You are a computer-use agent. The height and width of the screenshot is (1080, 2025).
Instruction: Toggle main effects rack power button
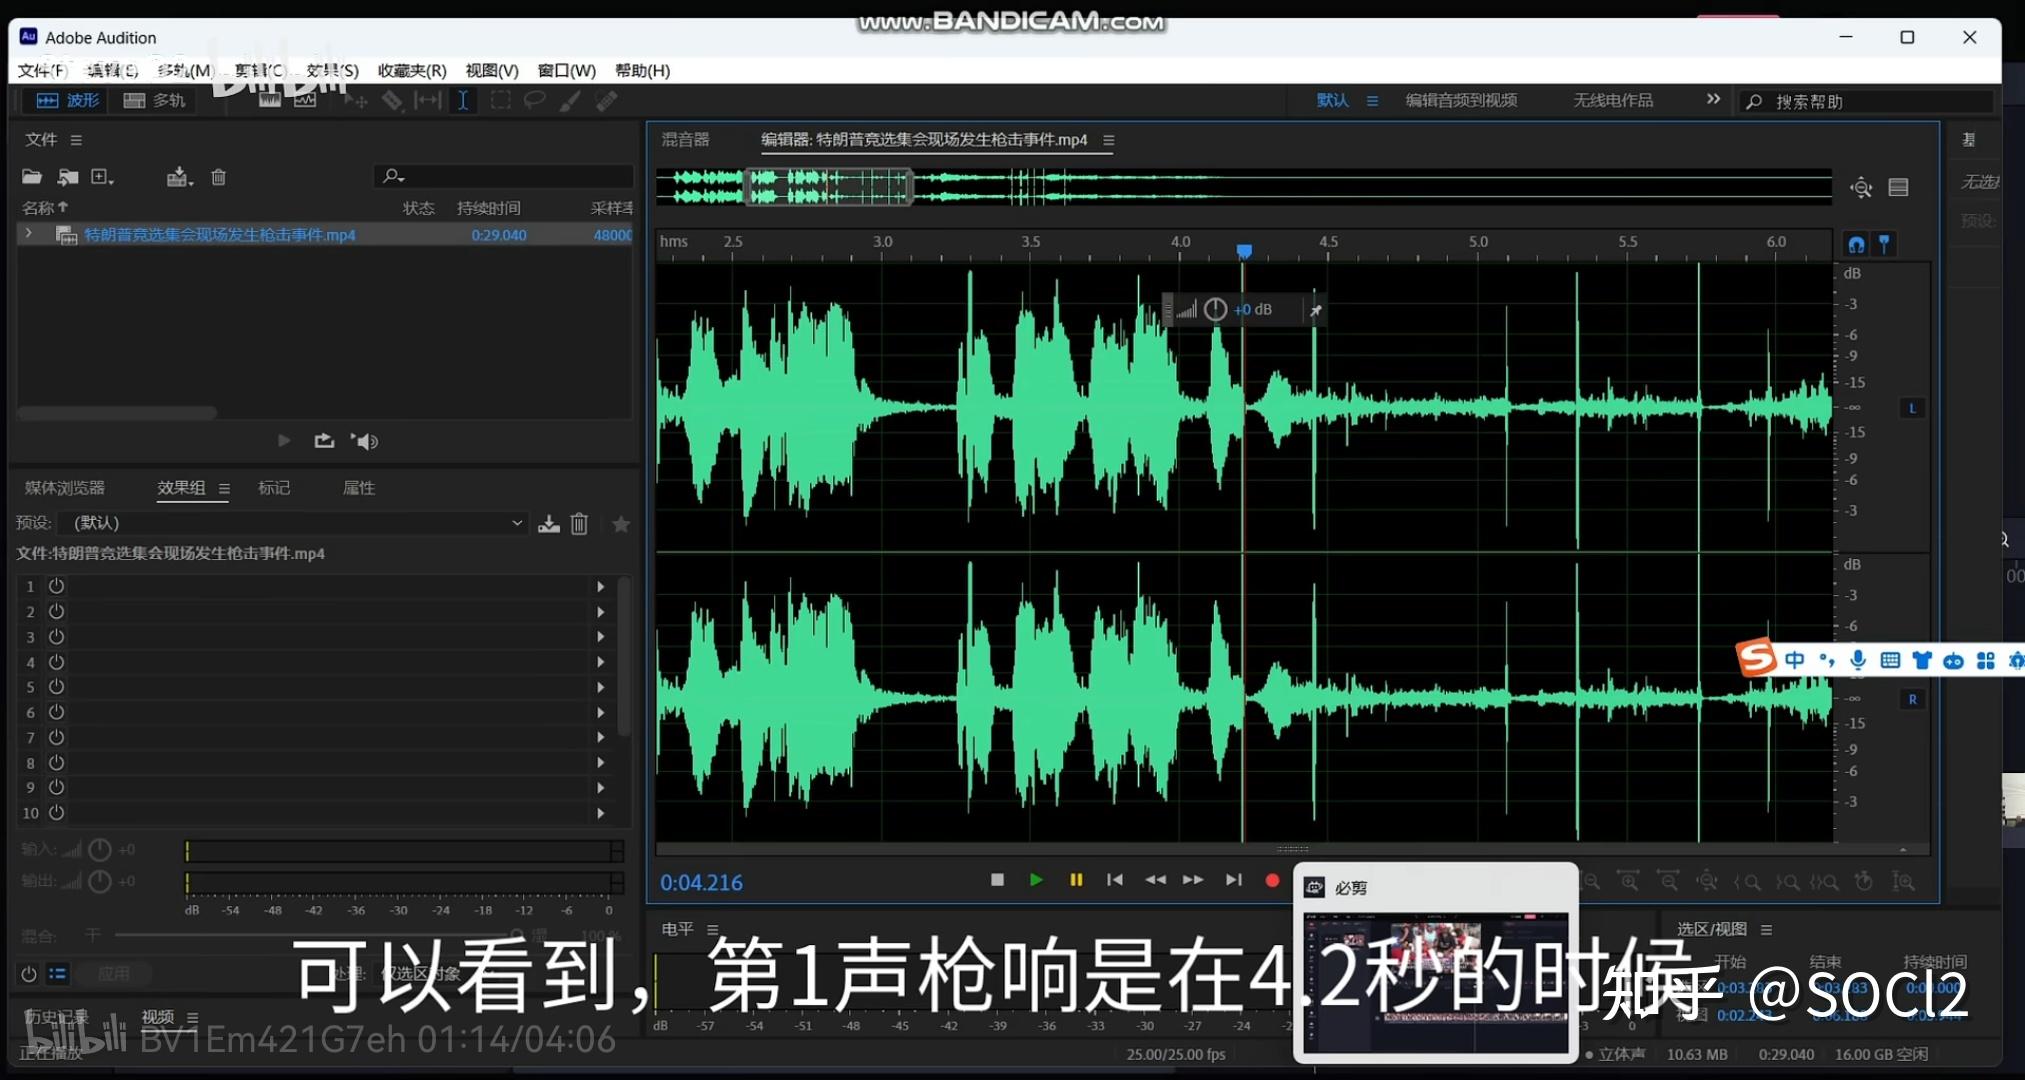click(x=29, y=974)
